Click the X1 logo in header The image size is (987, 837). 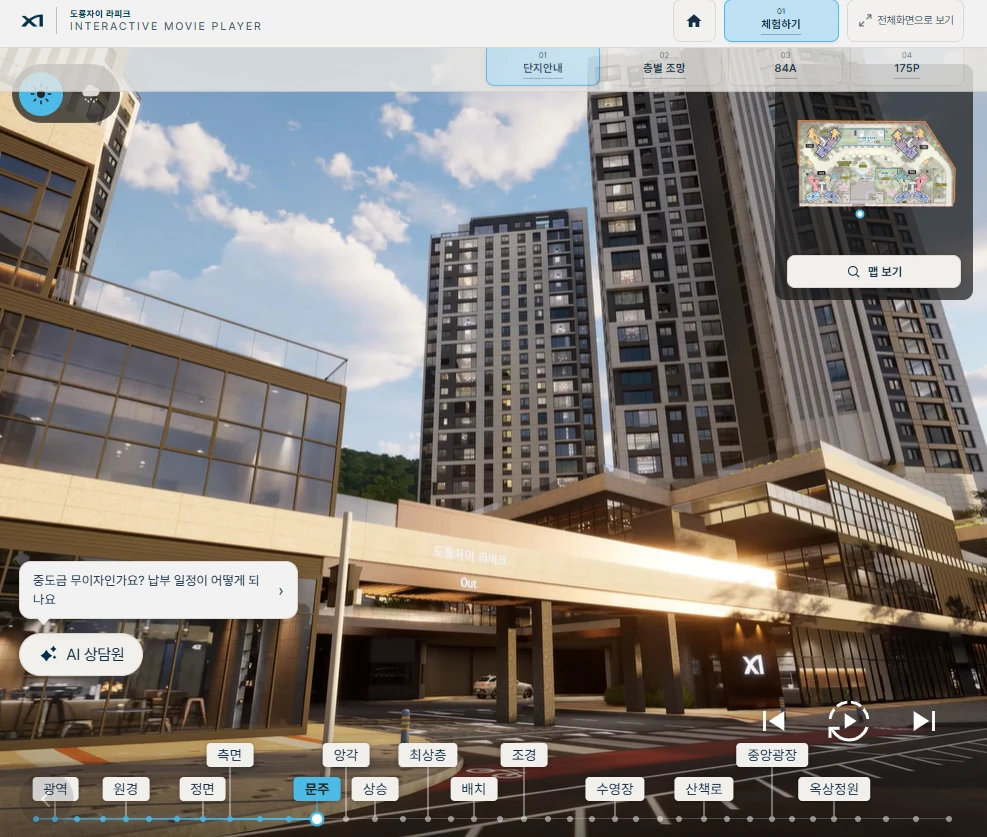click(32, 21)
